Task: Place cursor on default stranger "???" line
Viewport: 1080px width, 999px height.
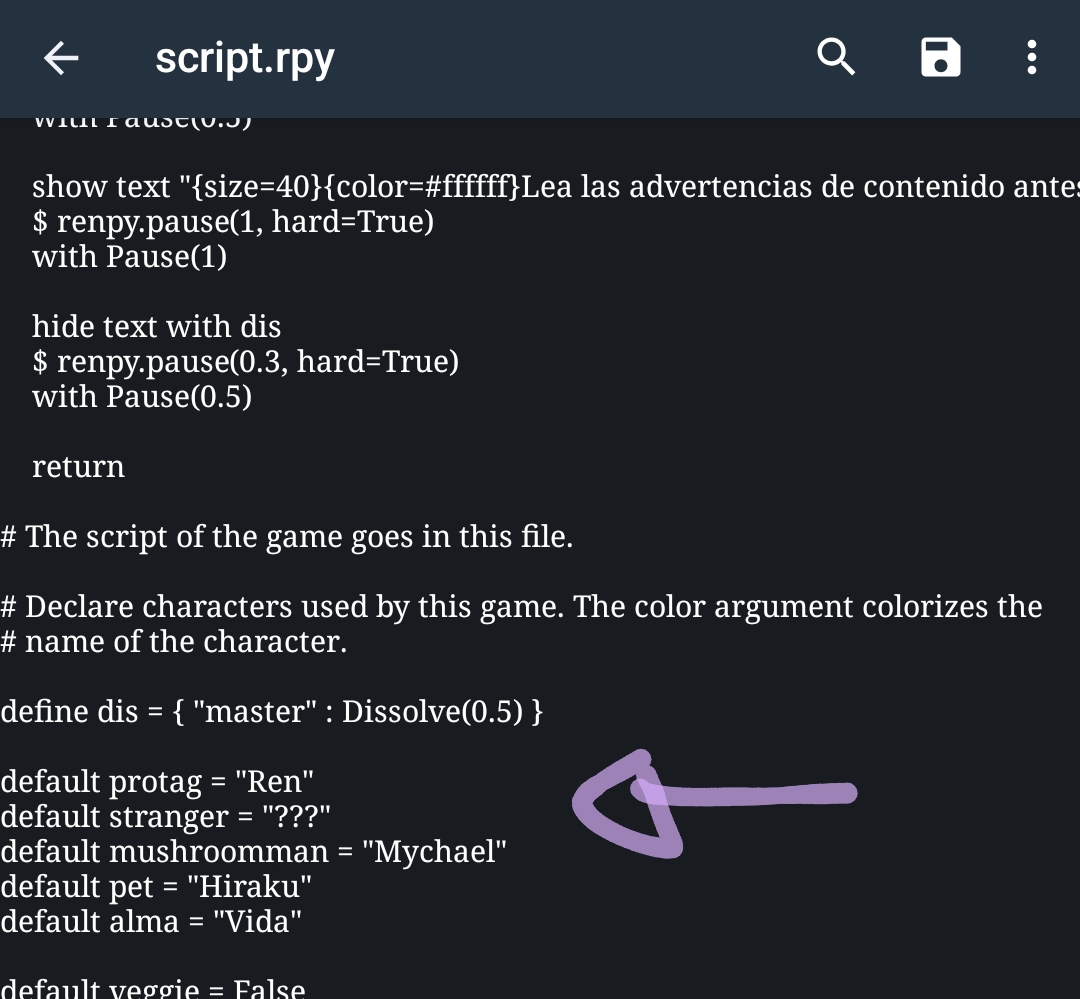Action: point(166,816)
